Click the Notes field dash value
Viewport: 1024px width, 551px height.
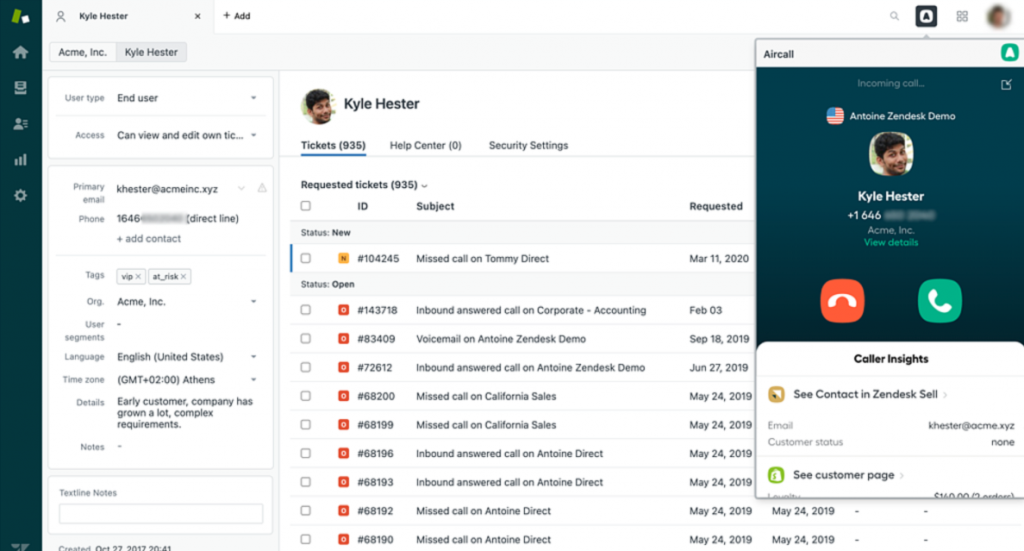tap(120, 447)
